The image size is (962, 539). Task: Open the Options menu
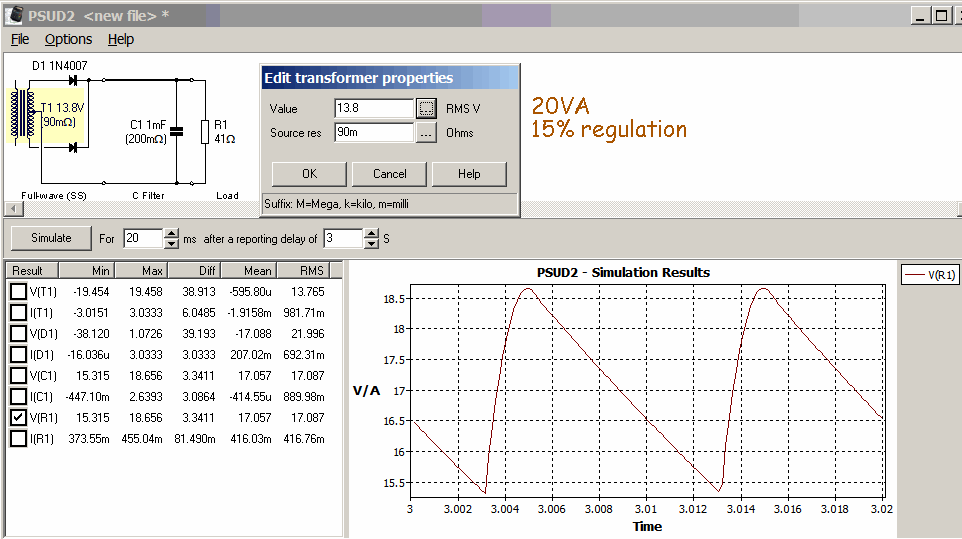click(x=68, y=39)
